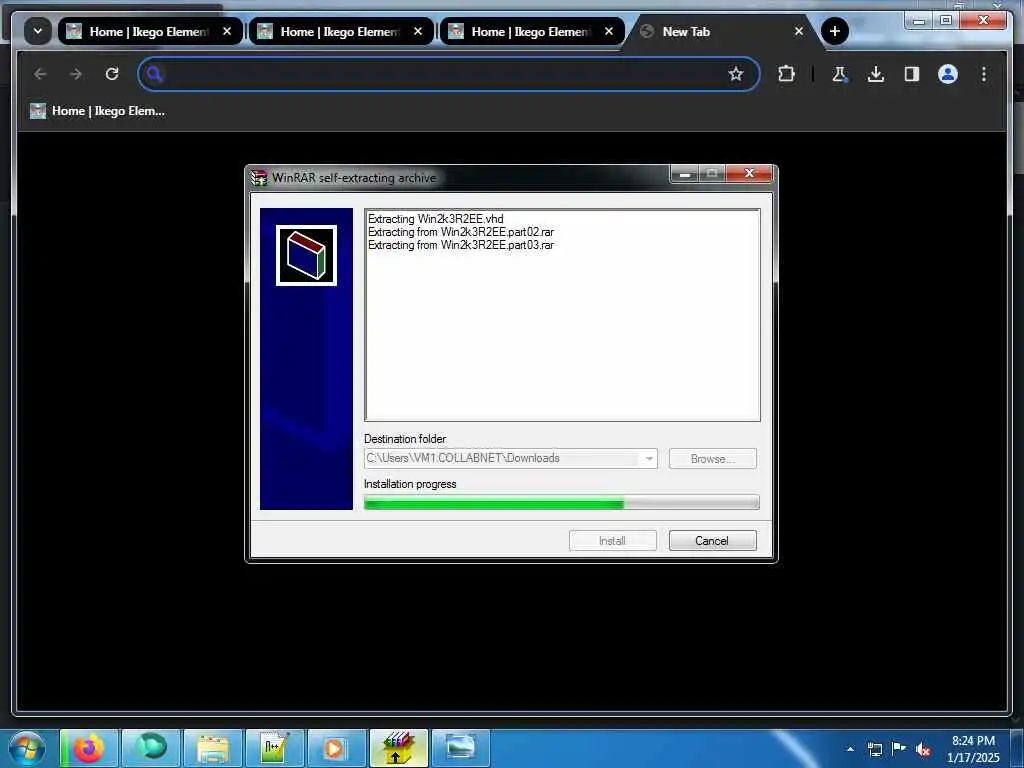
Task: Open the network tray icon
Action: click(874, 749)
